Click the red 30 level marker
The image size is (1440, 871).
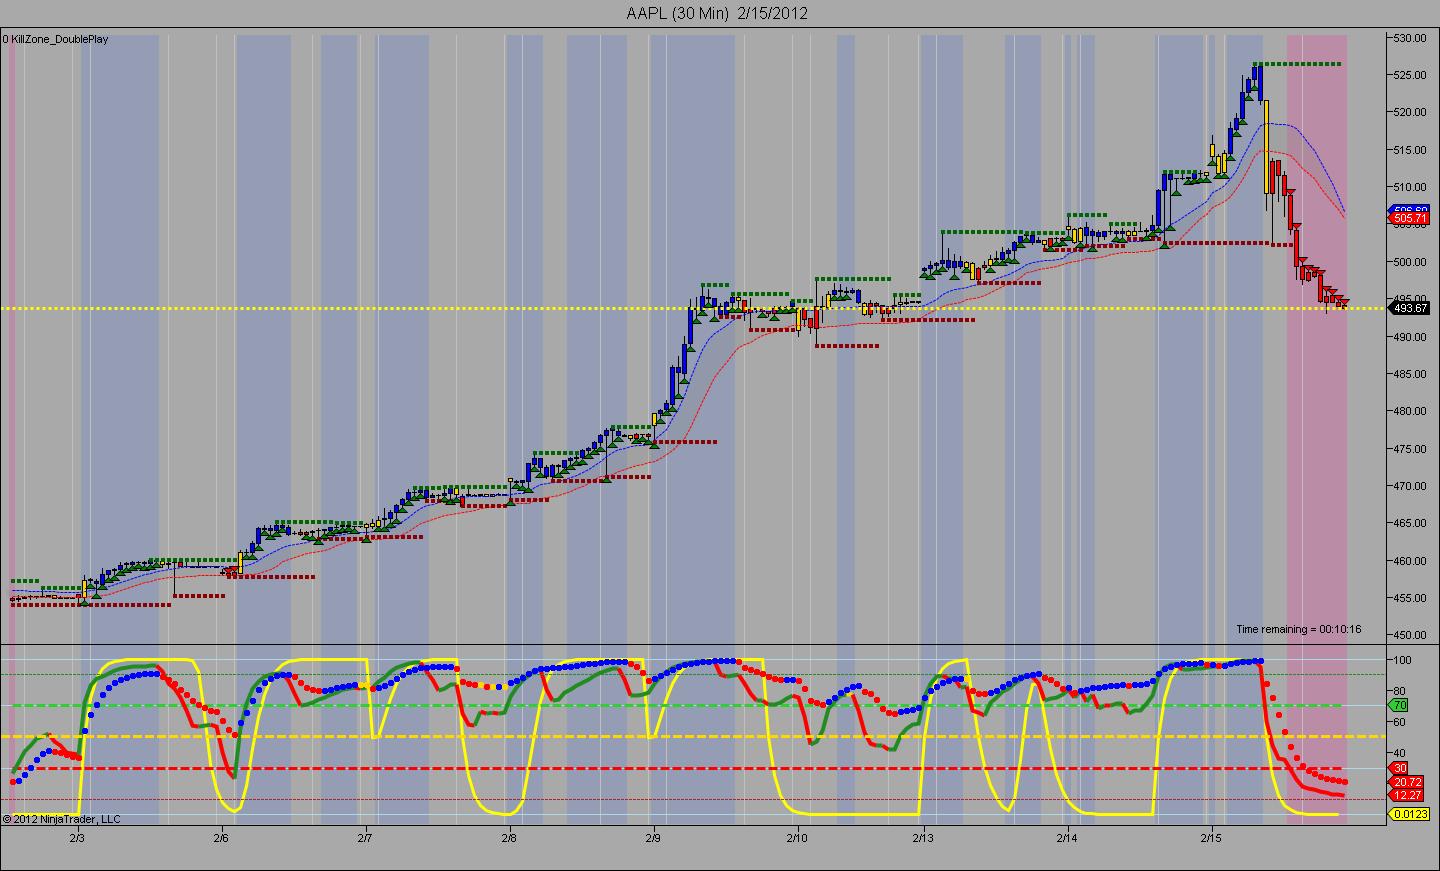pyautogui.click(x=1400, y=768)
